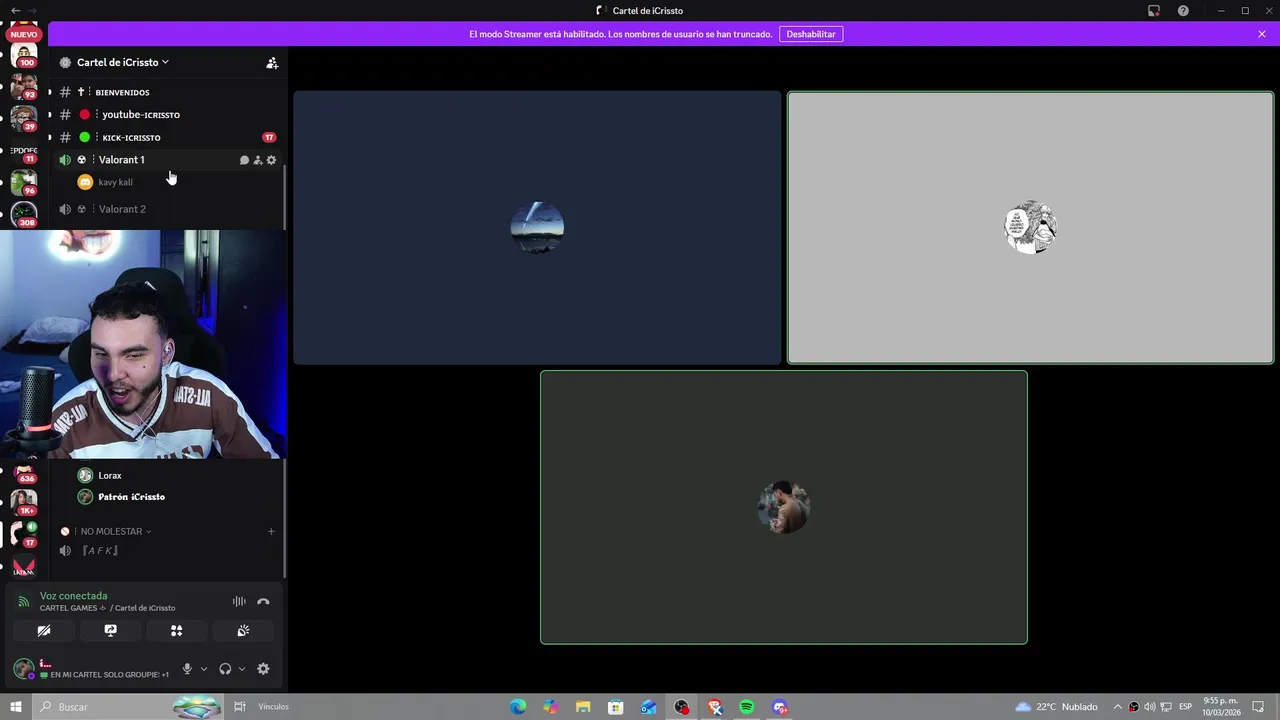Open the server with the 308 badge
The height and width of the screenshot is (720, 1280).
click(24, 214)
